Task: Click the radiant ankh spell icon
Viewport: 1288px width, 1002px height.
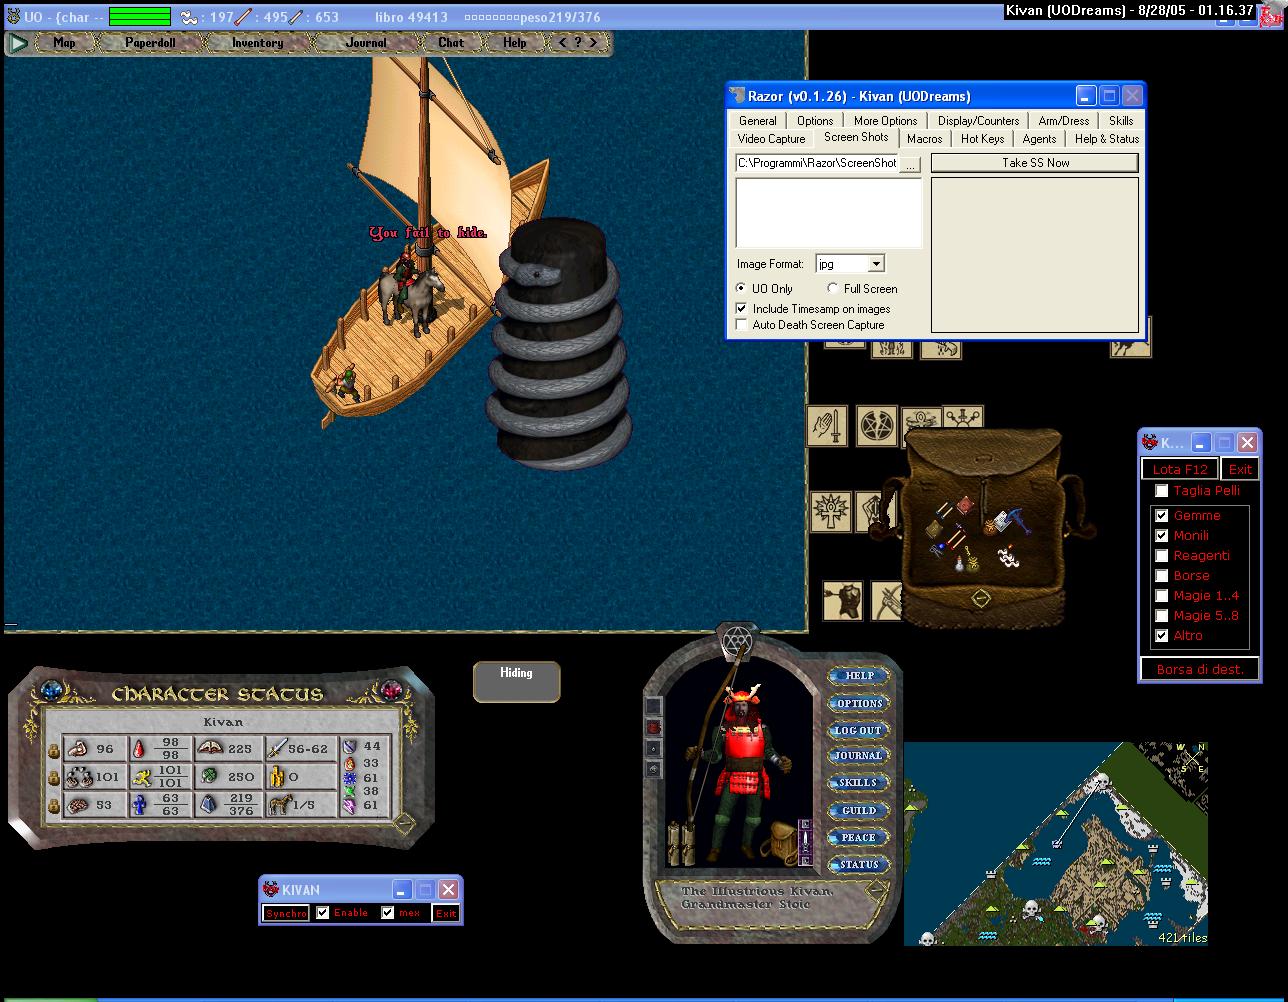Action: pos(831,512)
